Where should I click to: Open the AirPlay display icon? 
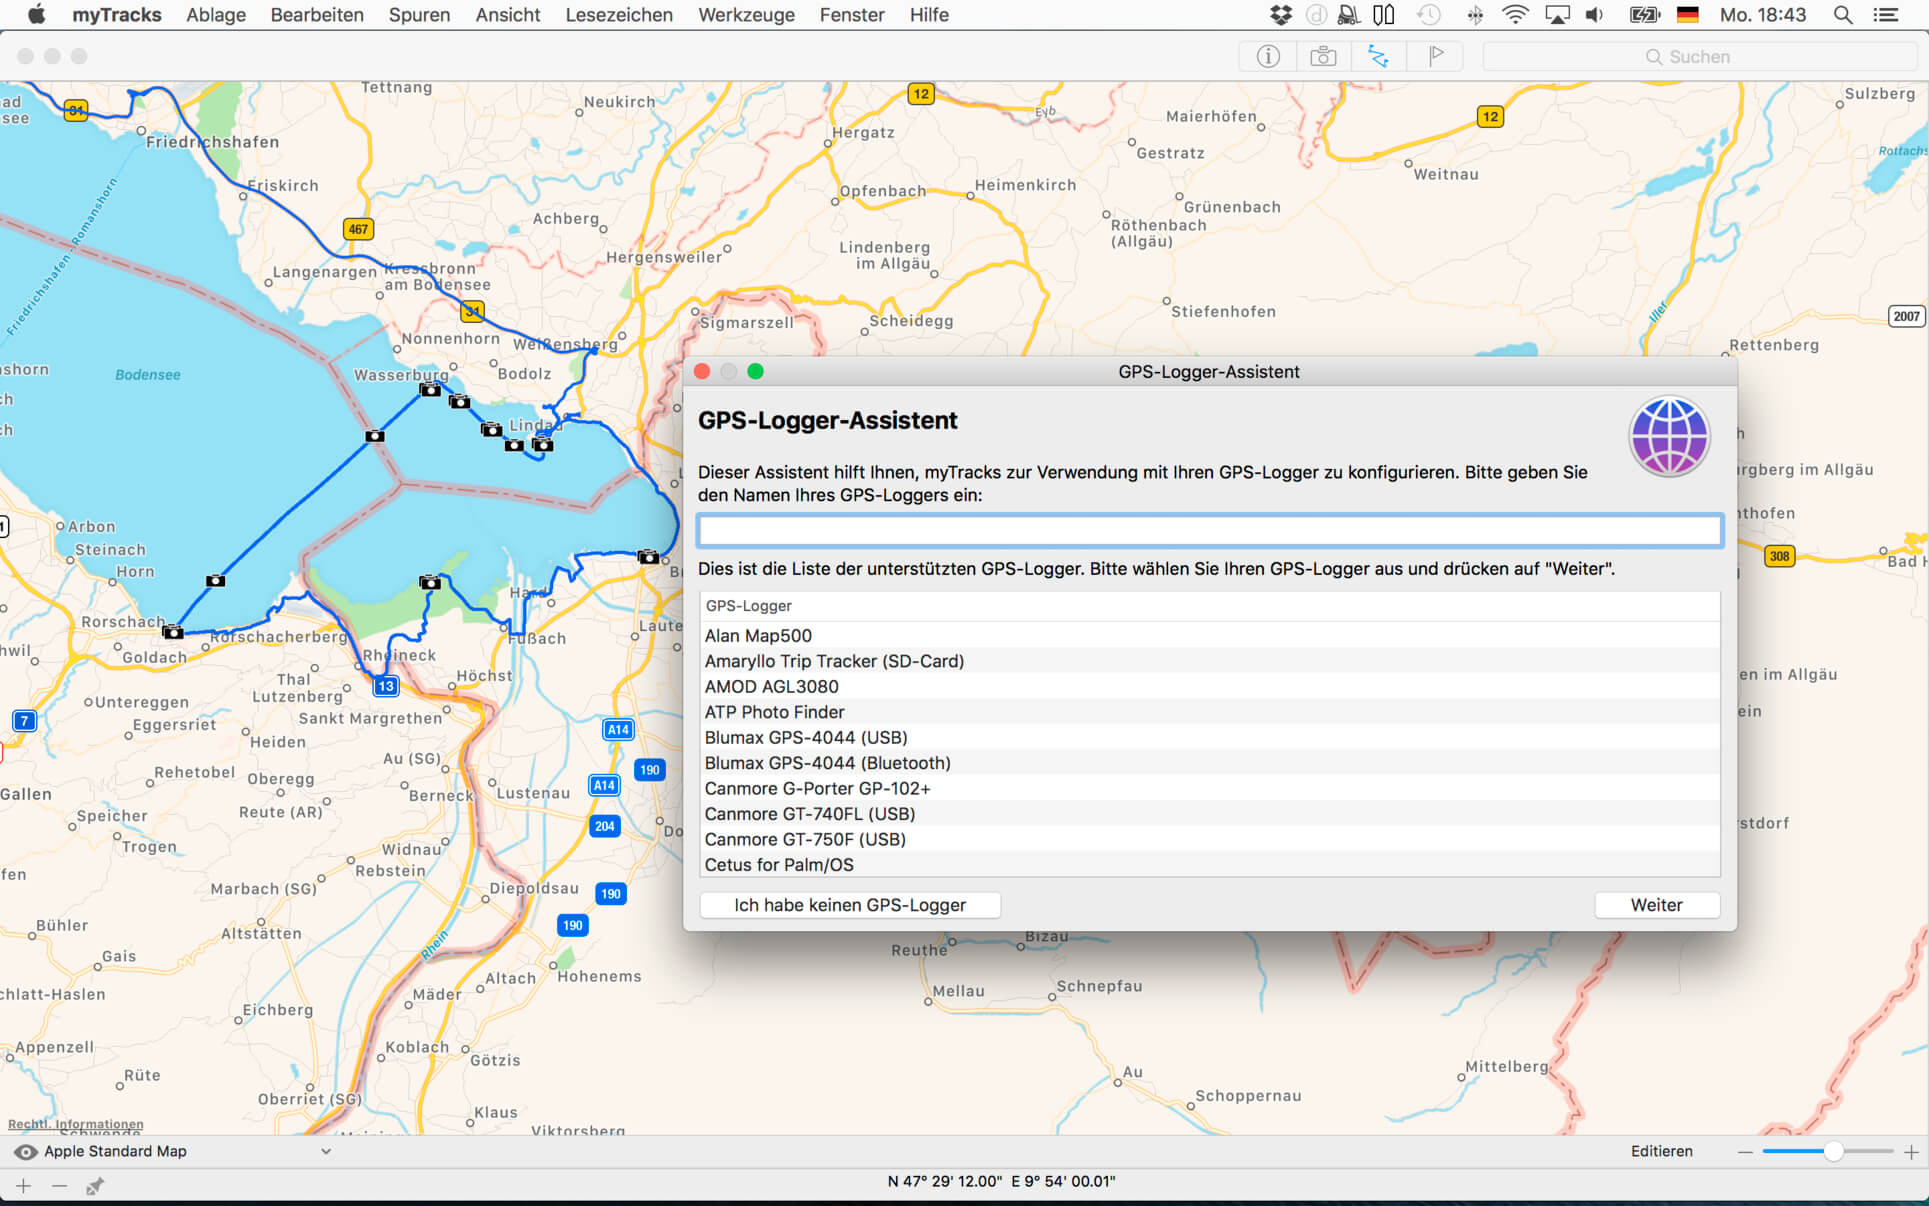pos(1557,15)
